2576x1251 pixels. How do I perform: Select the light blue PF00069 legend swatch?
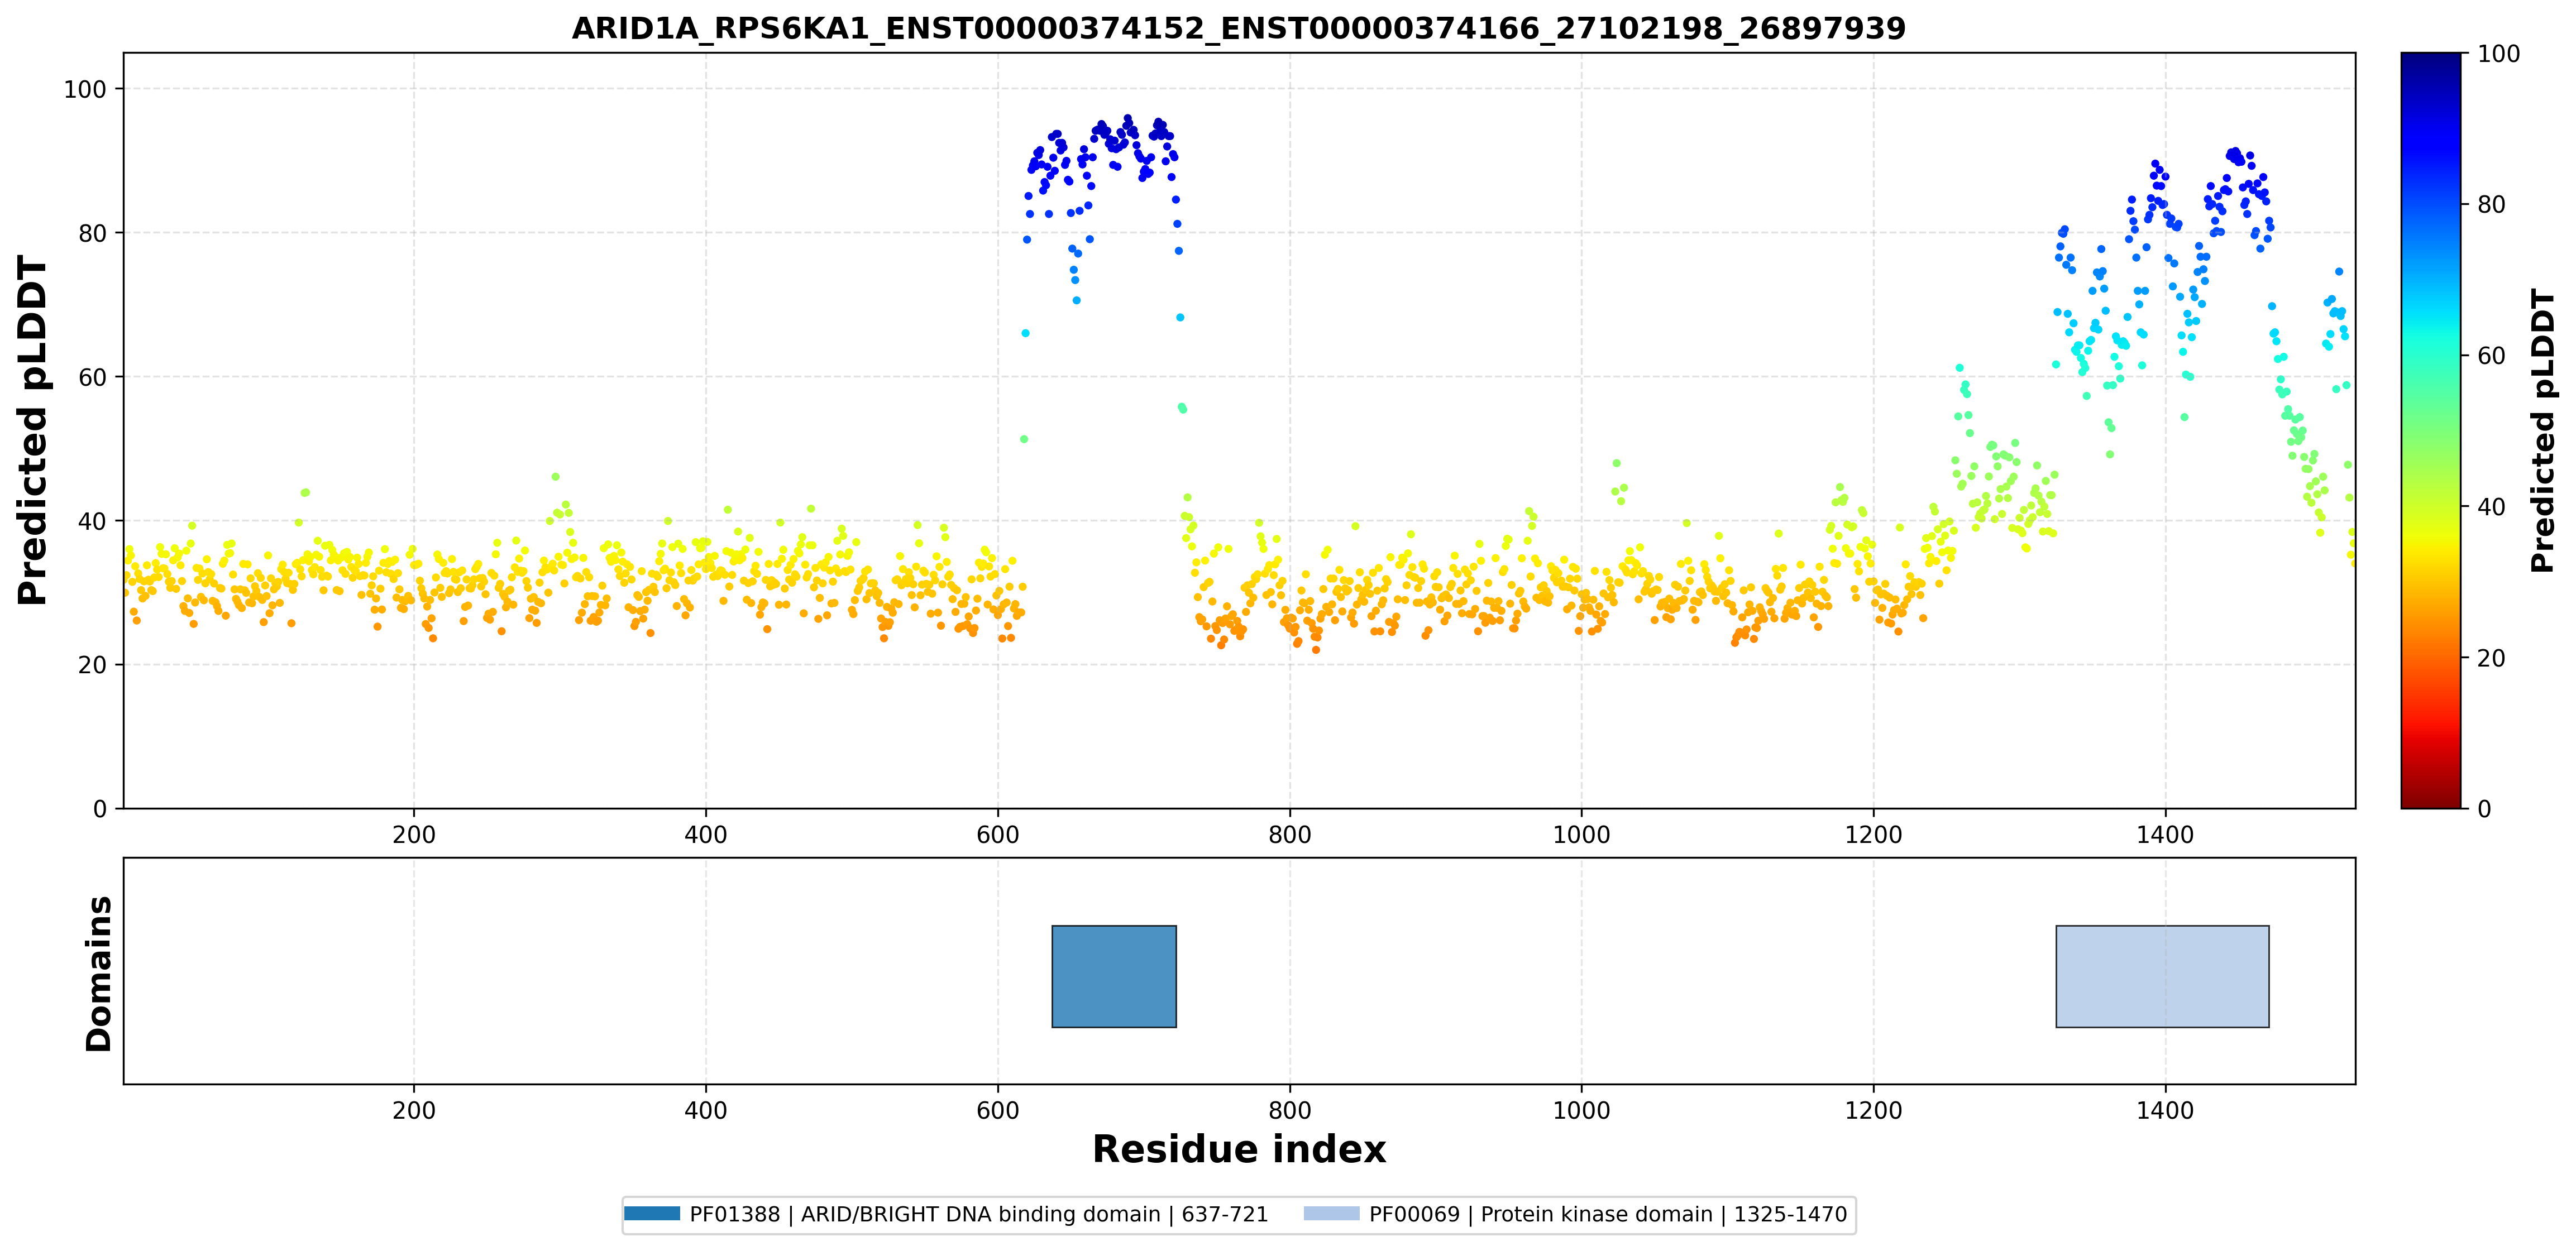coord(1332,1214)
